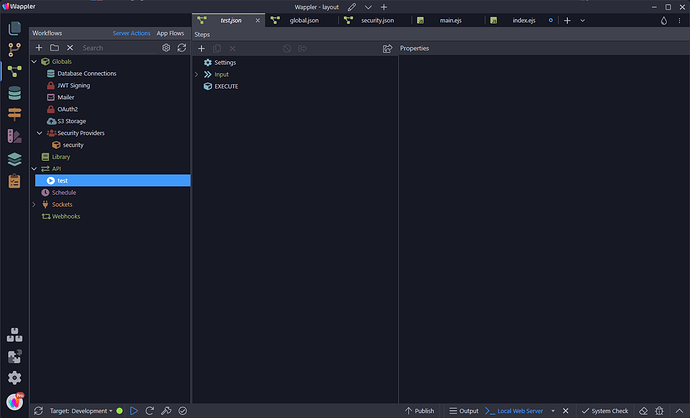The height and width of the screenshot is (418, 690).
Task: Select the Webhooks tree item
Action: pos(66,216)
